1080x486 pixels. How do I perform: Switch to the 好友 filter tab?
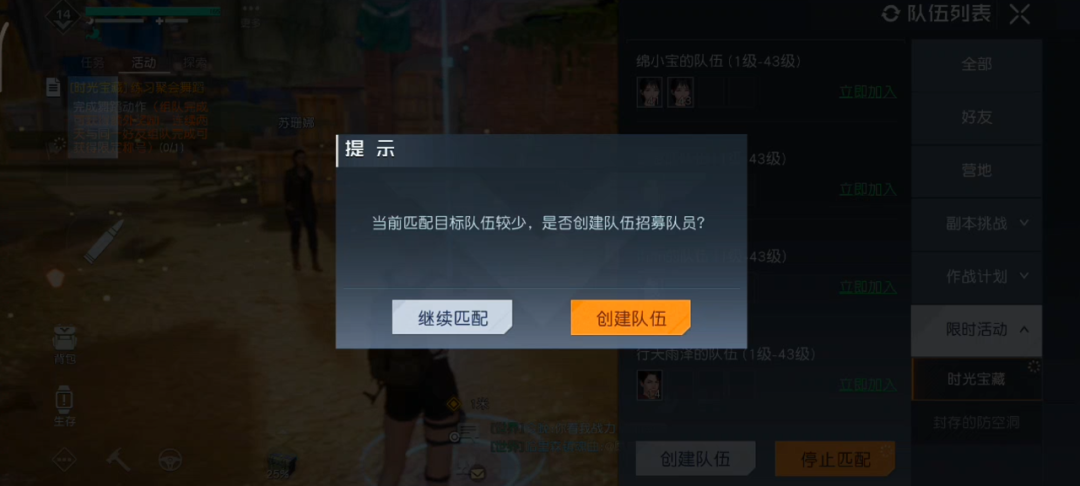(976, 117)
